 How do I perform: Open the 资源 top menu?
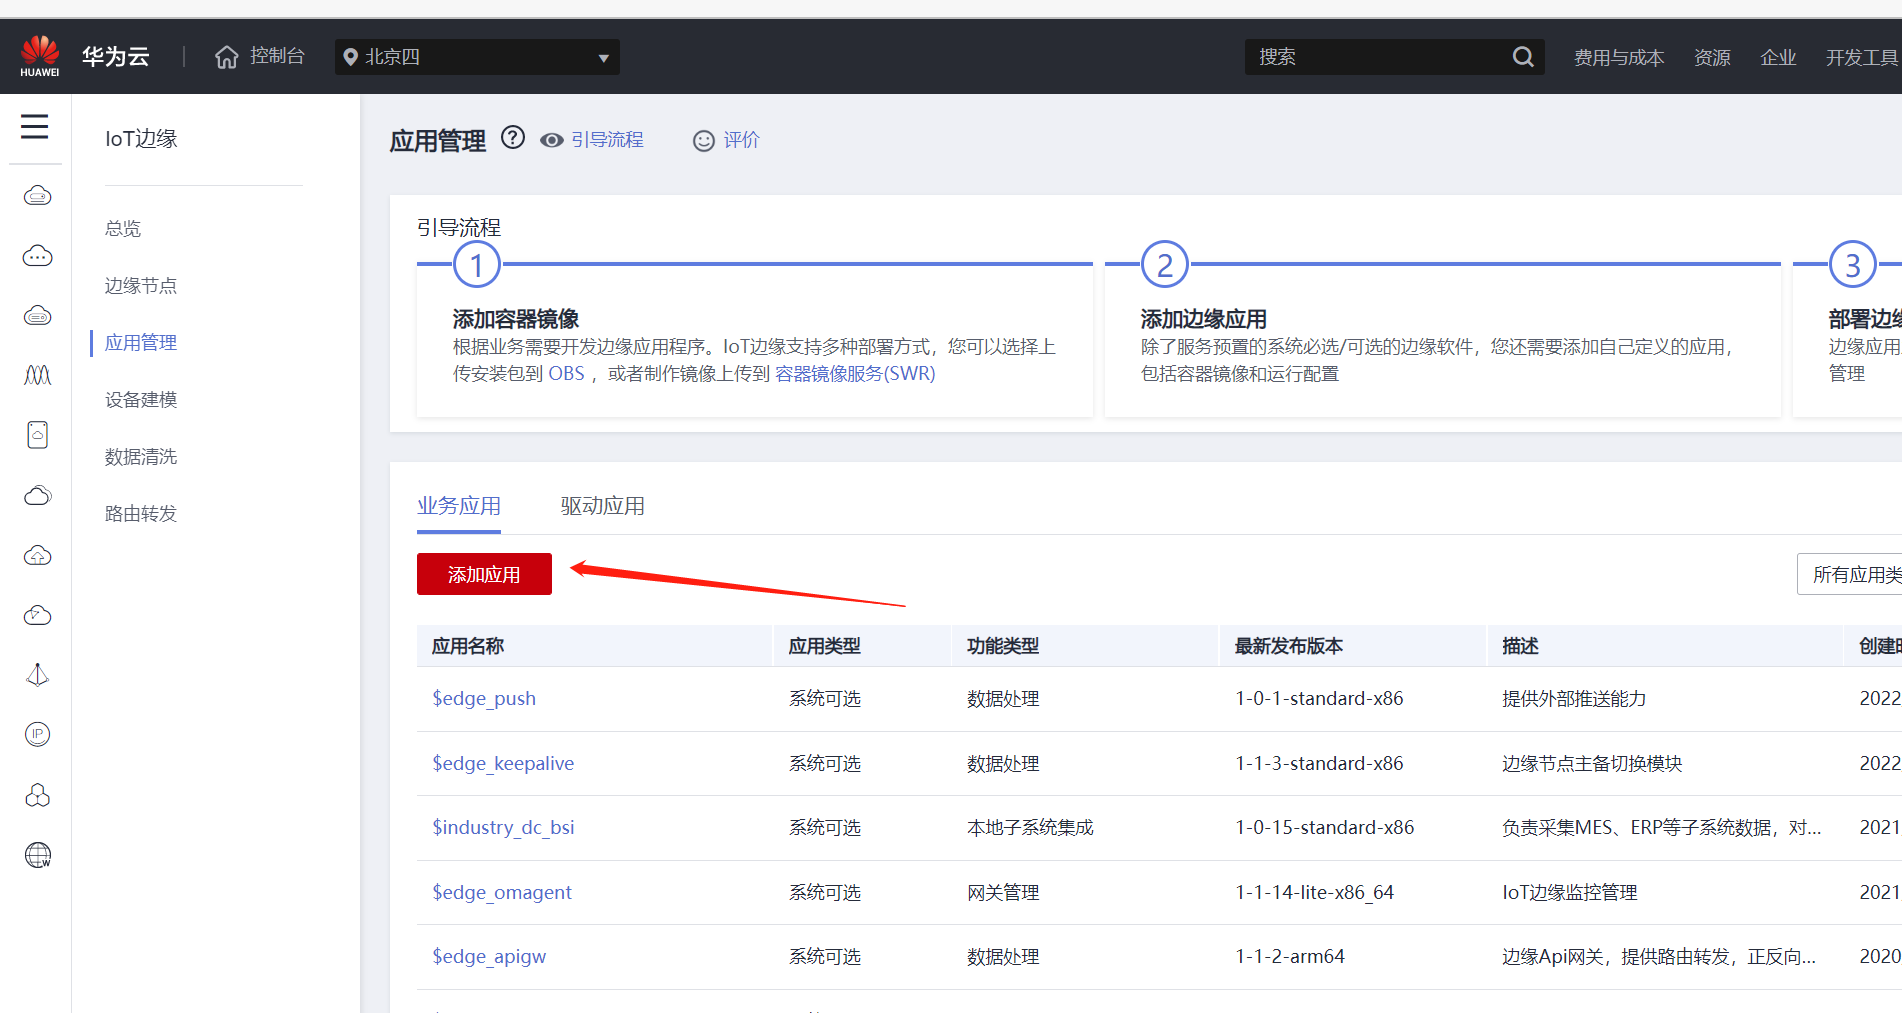point(1712,57)
